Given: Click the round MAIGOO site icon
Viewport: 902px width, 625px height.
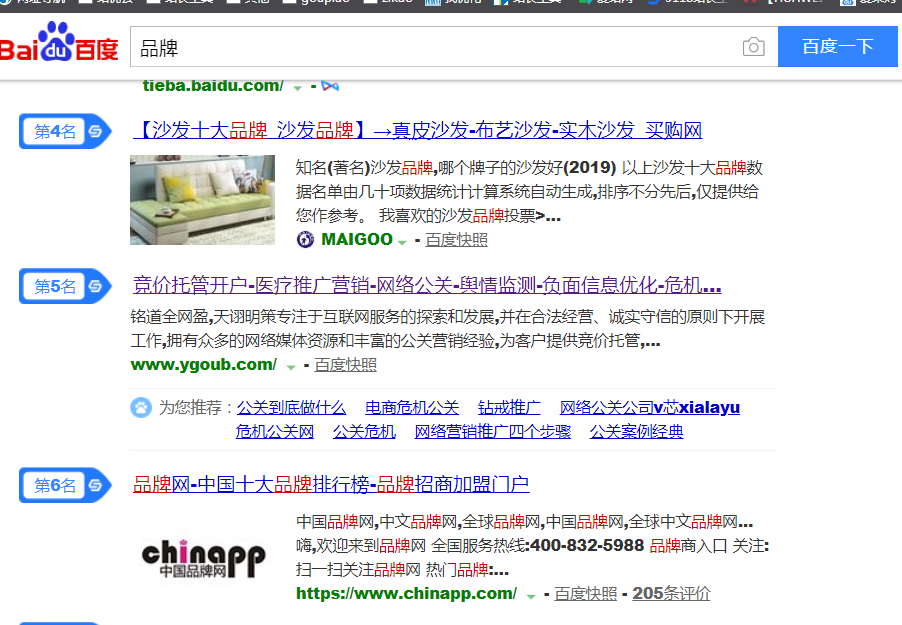Looking at the screenshot, I should tap(305, 239).
